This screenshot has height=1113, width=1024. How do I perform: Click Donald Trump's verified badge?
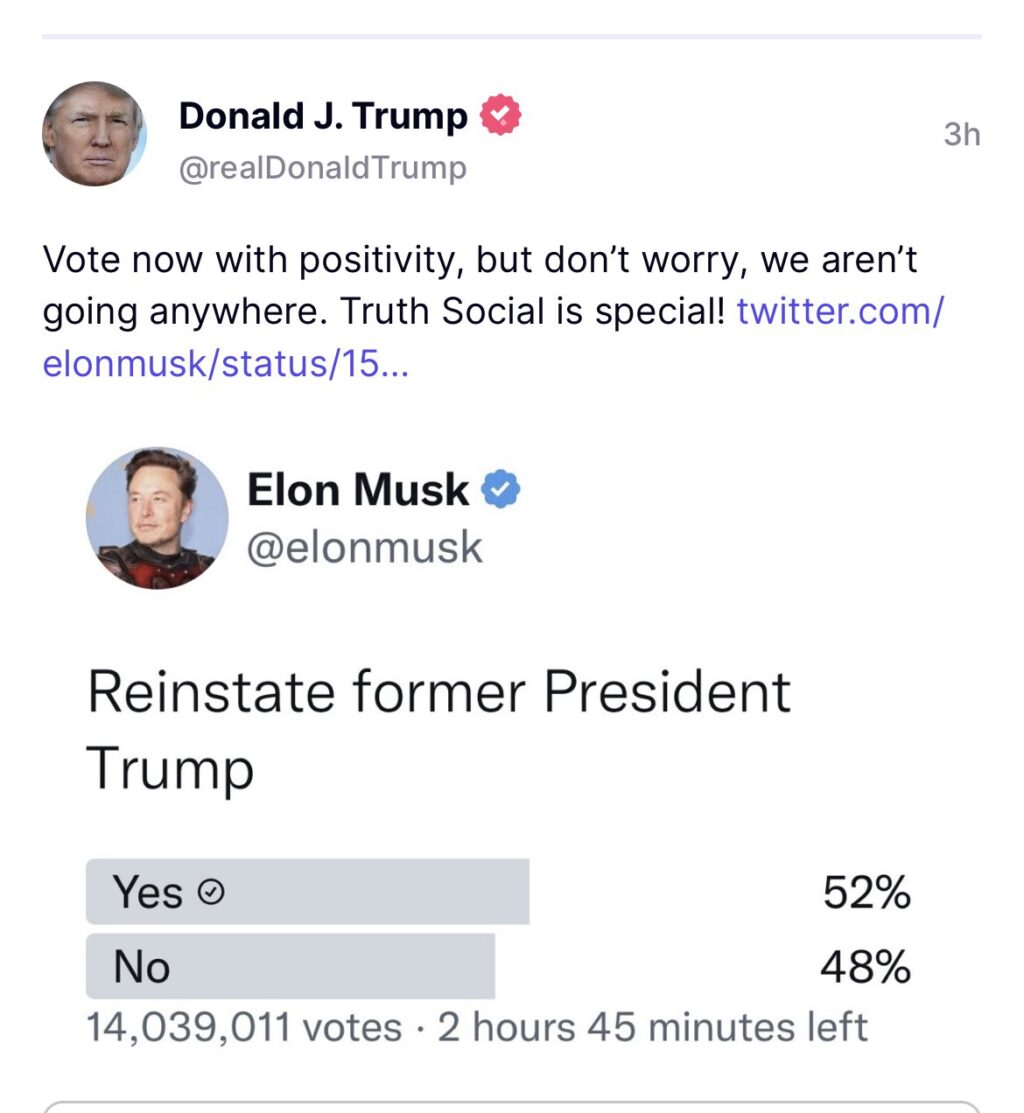499,114
